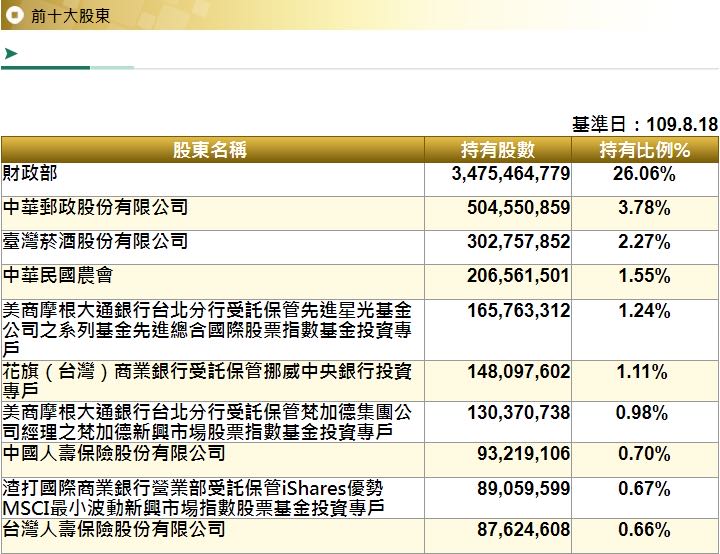
Task: Click percentage 1.11%
Action: pos(642,372)
